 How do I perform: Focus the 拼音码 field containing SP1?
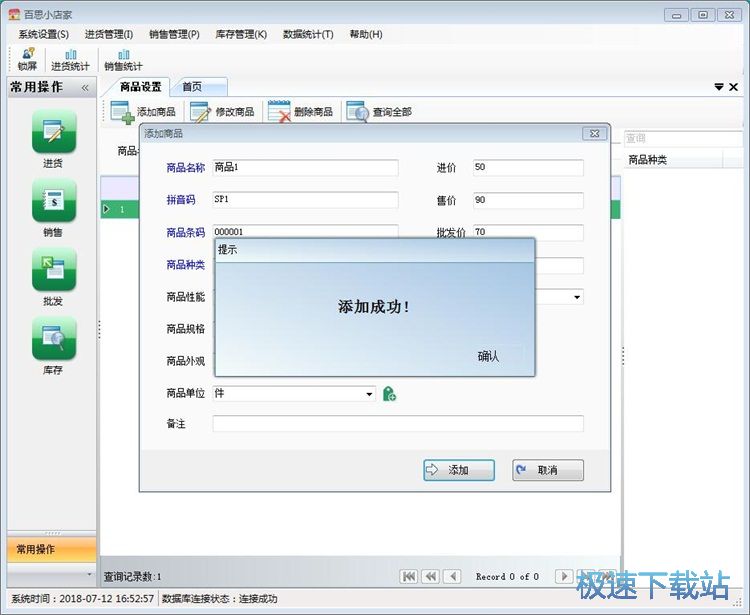305,200
